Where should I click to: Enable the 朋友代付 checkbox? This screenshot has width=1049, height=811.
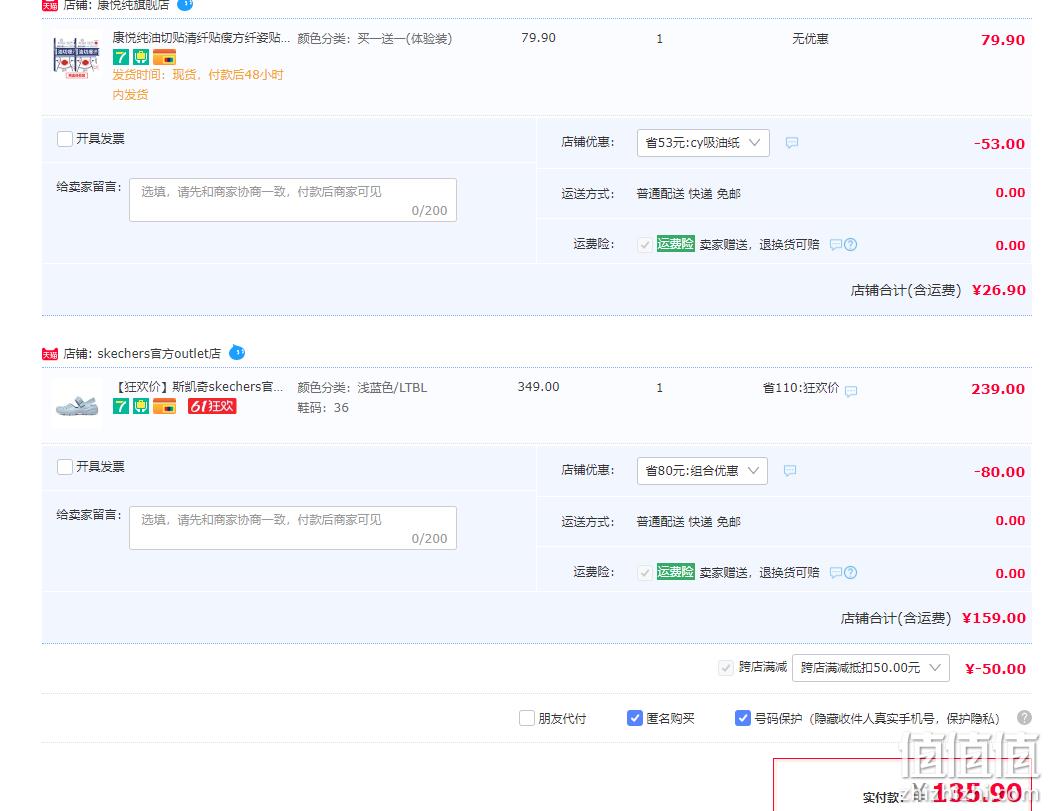(527, 718)
